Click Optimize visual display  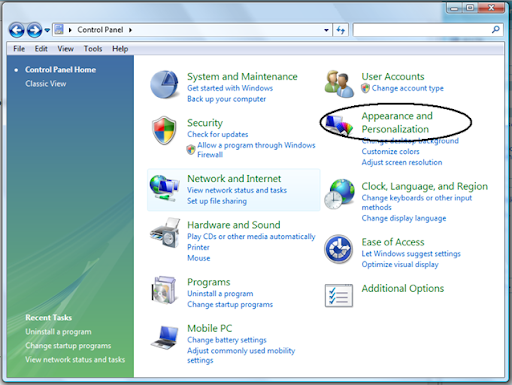coord(400,264)
